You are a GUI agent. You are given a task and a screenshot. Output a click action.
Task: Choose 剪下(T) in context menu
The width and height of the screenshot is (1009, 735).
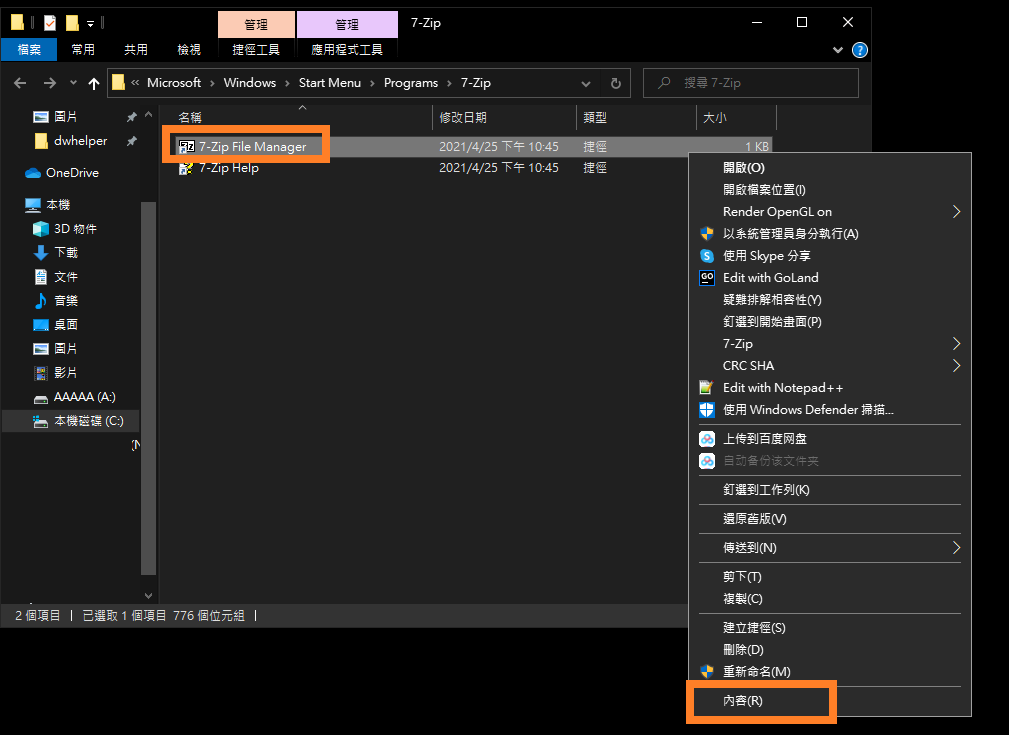(742, 577)
